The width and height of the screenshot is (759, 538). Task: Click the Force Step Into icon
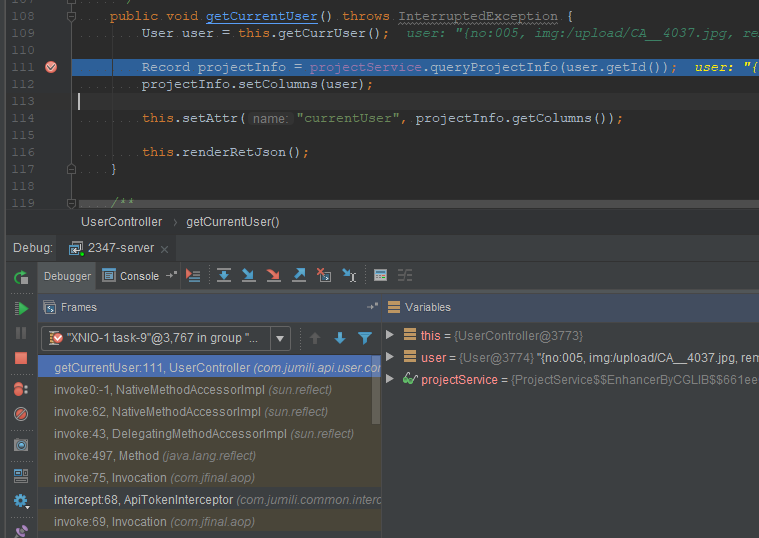273,275
